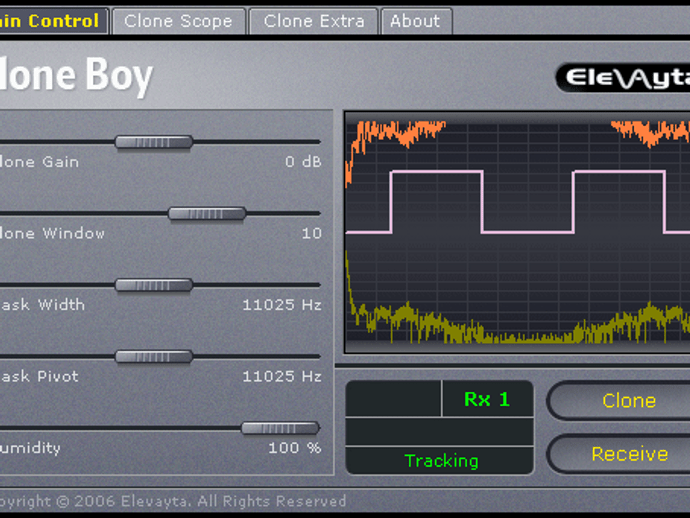Click the copyright Elevayta notice
Viewport: 690px width, 518px height.
click(x=172, y=501)
